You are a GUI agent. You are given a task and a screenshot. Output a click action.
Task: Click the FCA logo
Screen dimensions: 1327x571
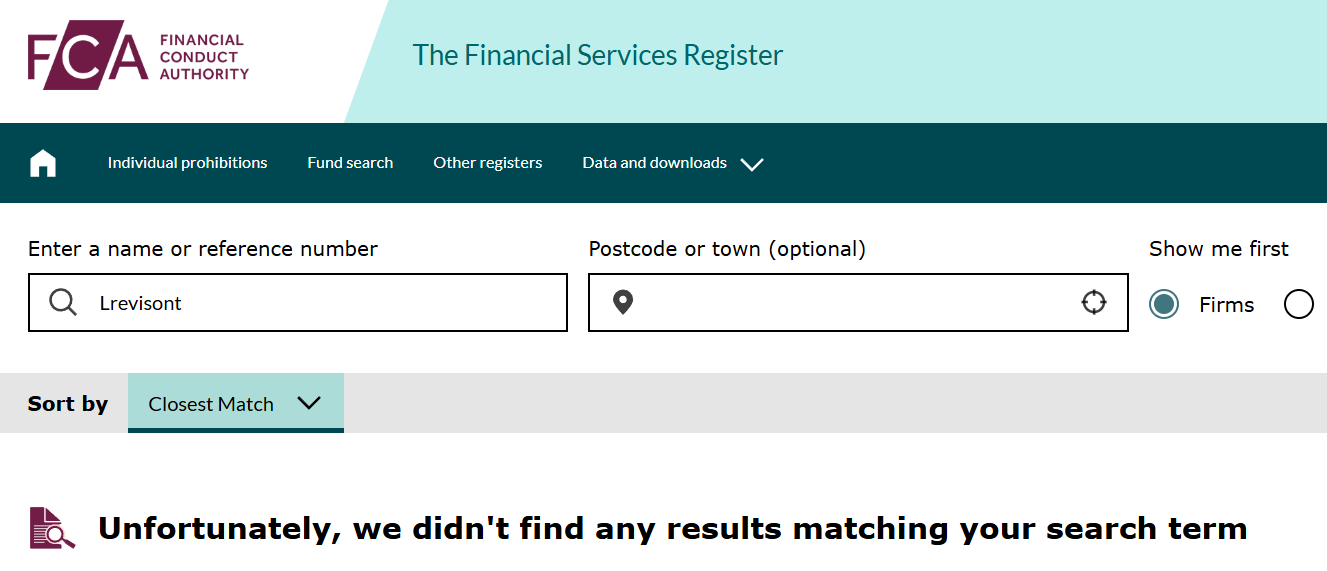tap(87, 56)
